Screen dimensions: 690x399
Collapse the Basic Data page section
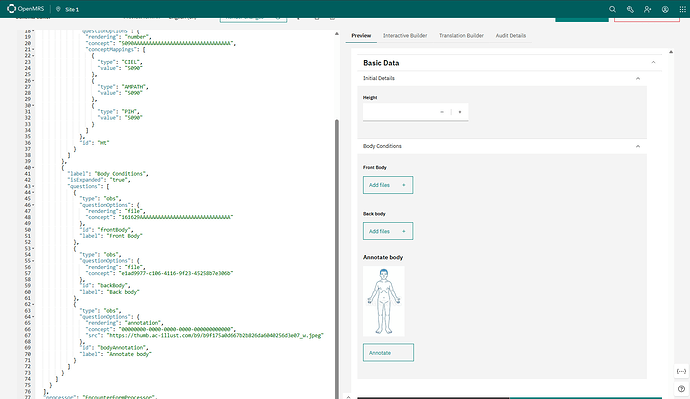(653, 62)
